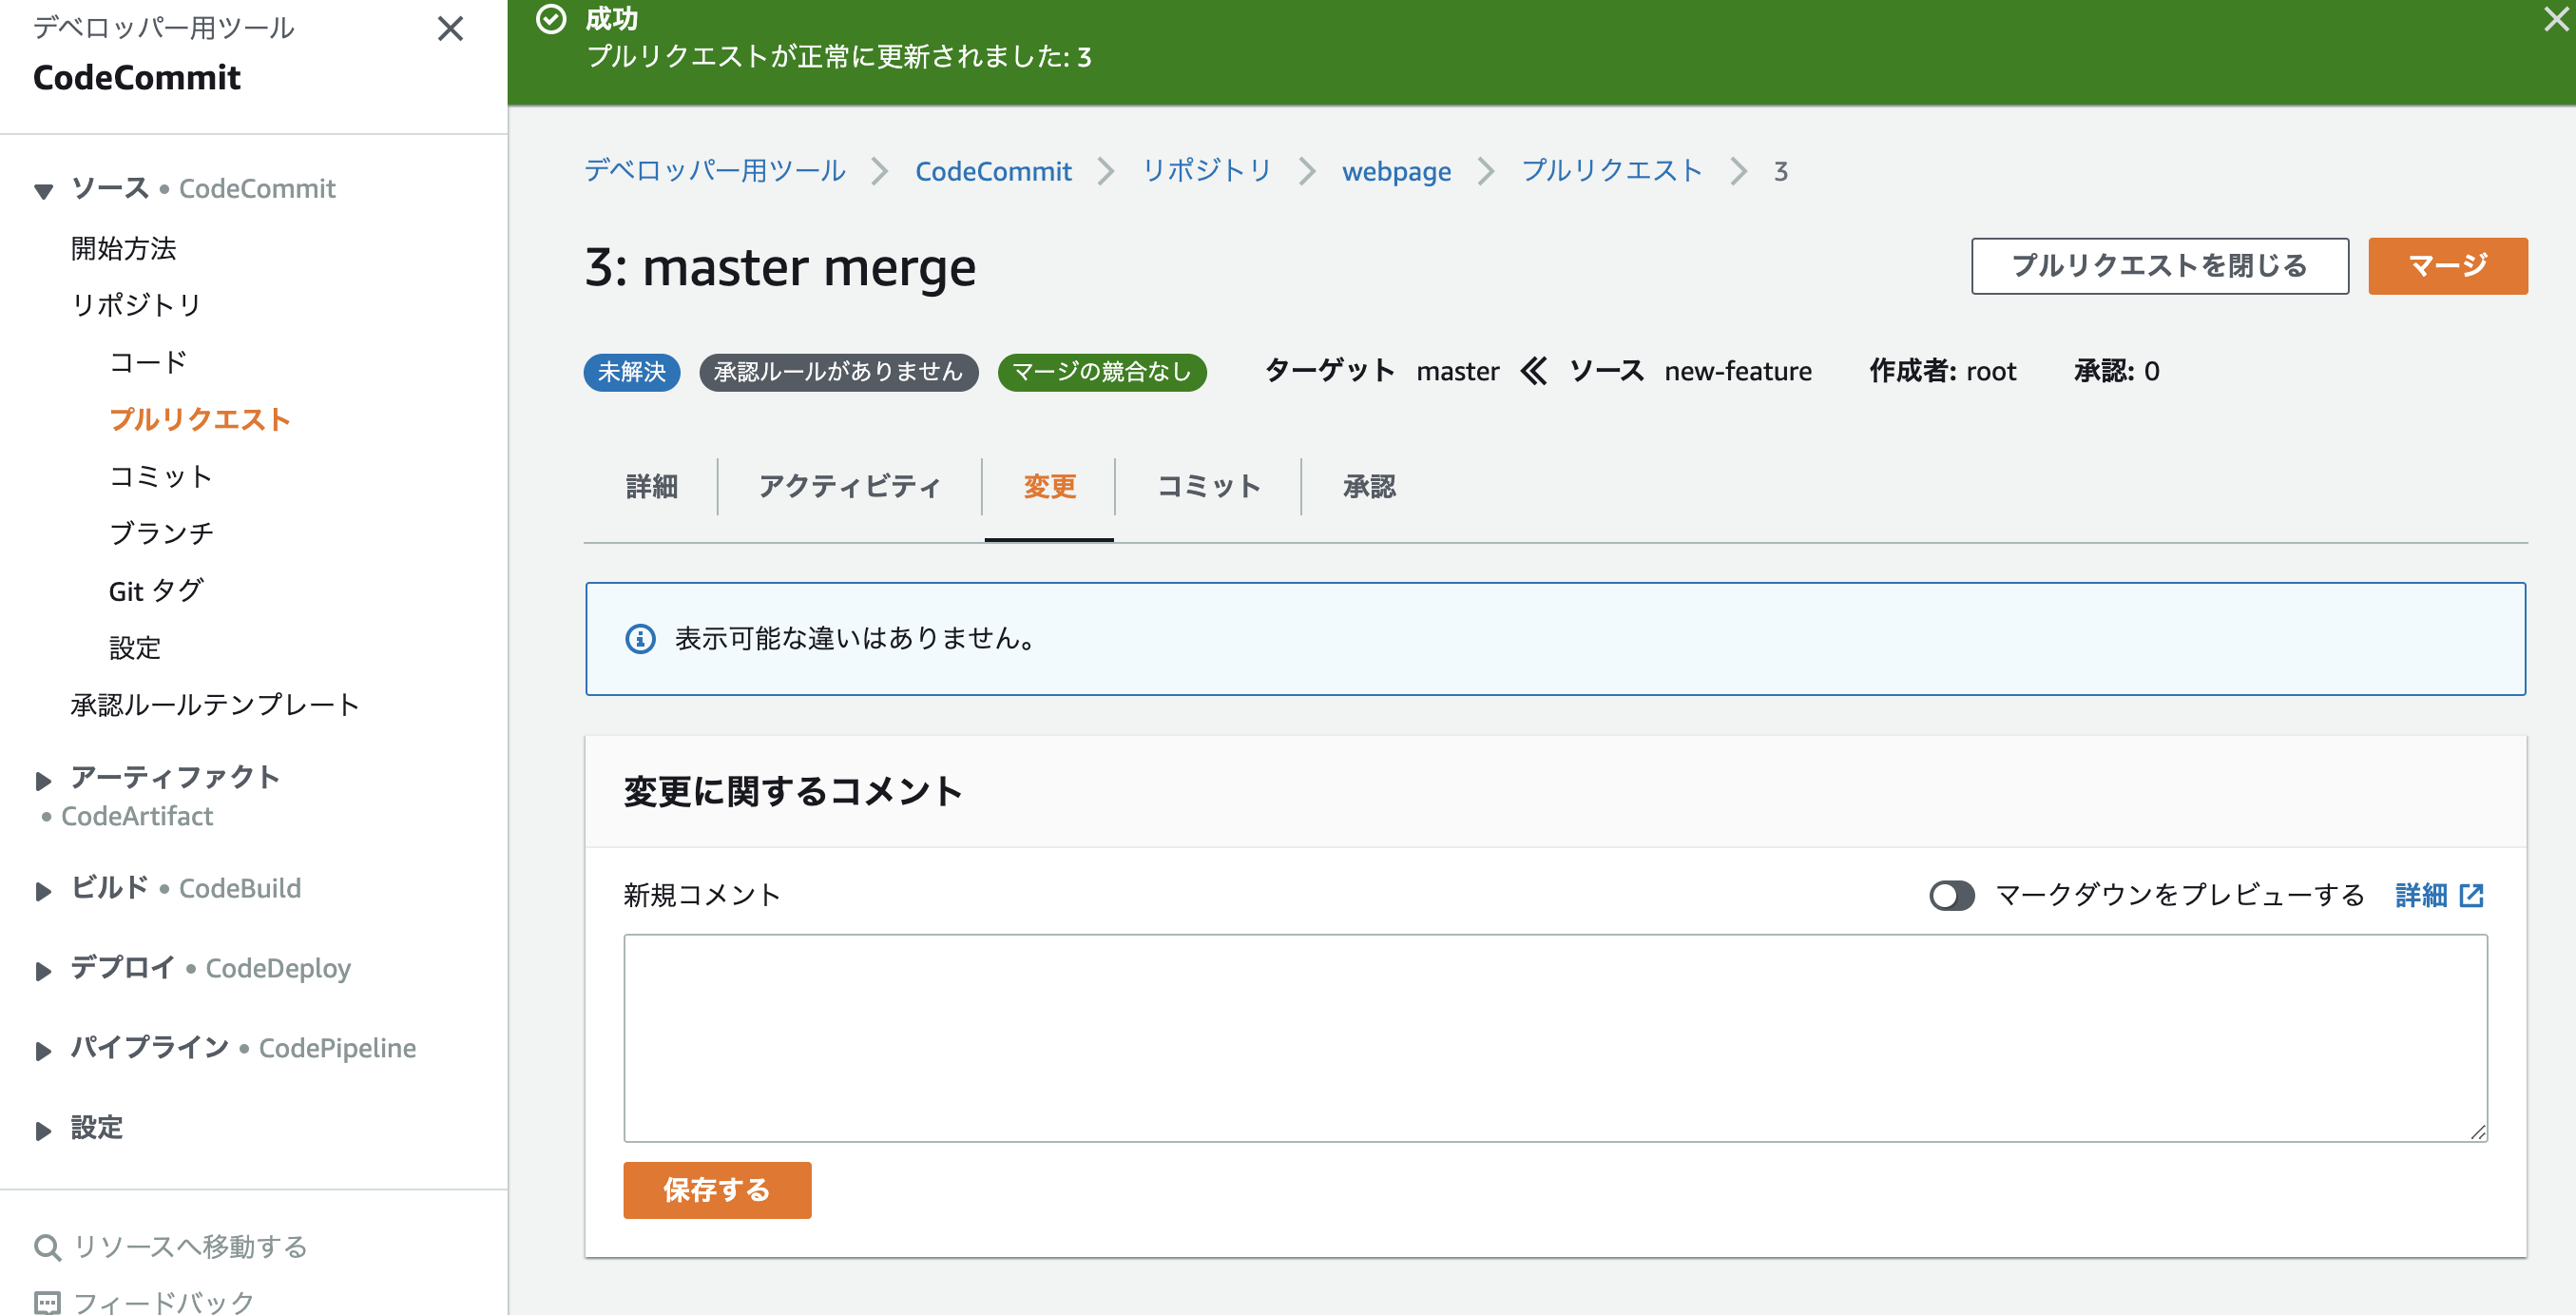The width and height of the screenshot is (2576, 1315).
Task: Toggle マークダウンをプレビューする switch
Action: (x=1951, y=895)
